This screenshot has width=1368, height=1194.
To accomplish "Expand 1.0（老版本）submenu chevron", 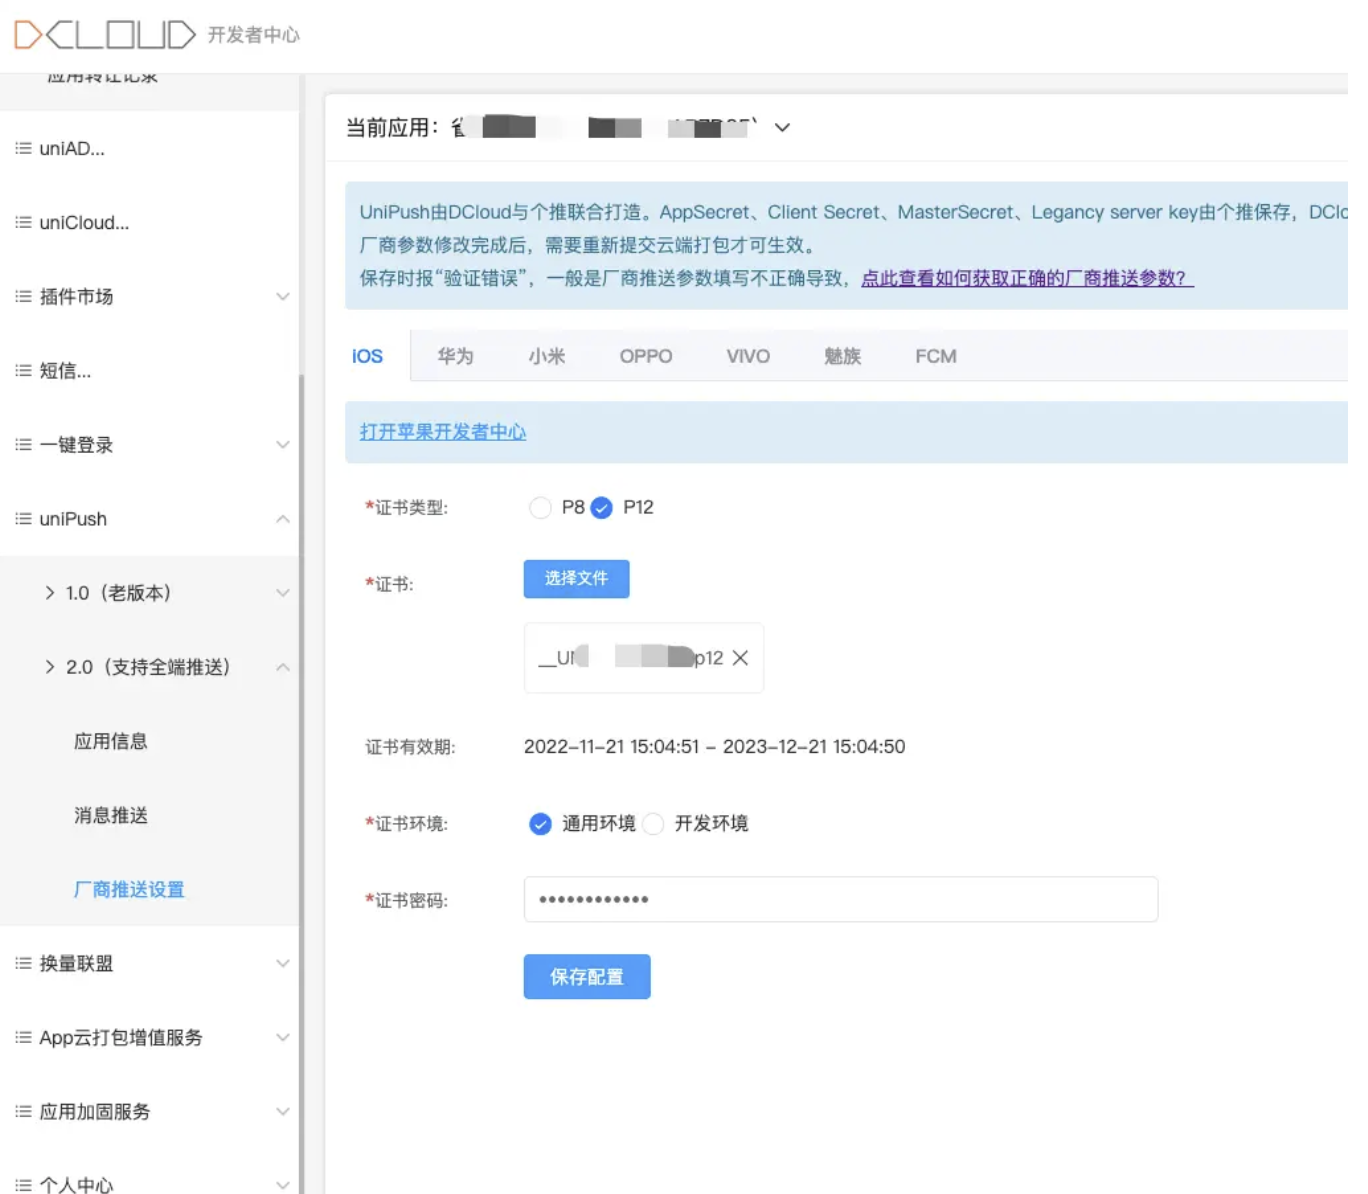I will tap(283, 593).
